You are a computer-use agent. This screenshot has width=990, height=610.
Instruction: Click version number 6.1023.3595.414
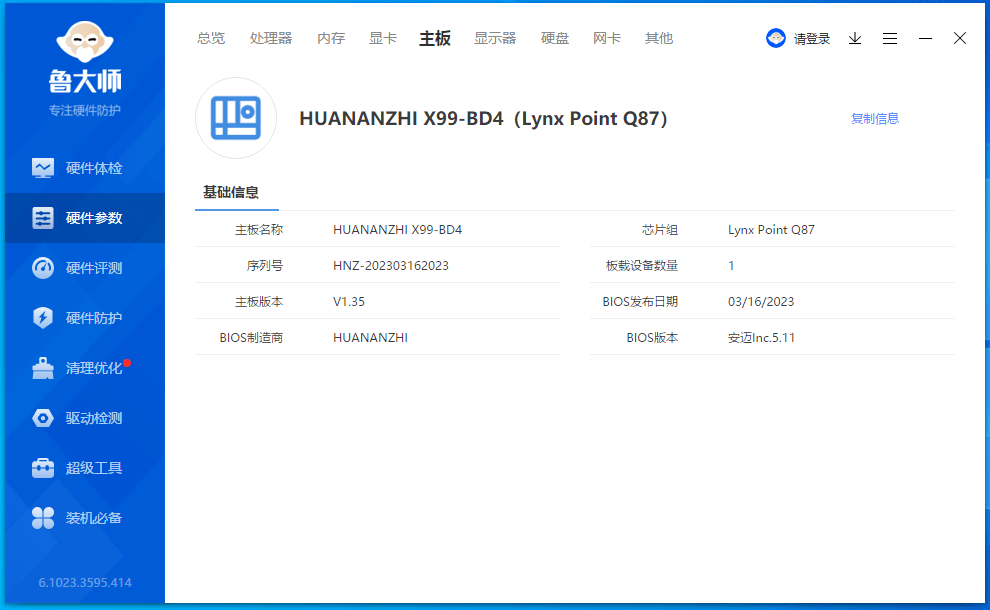(85, 583)
